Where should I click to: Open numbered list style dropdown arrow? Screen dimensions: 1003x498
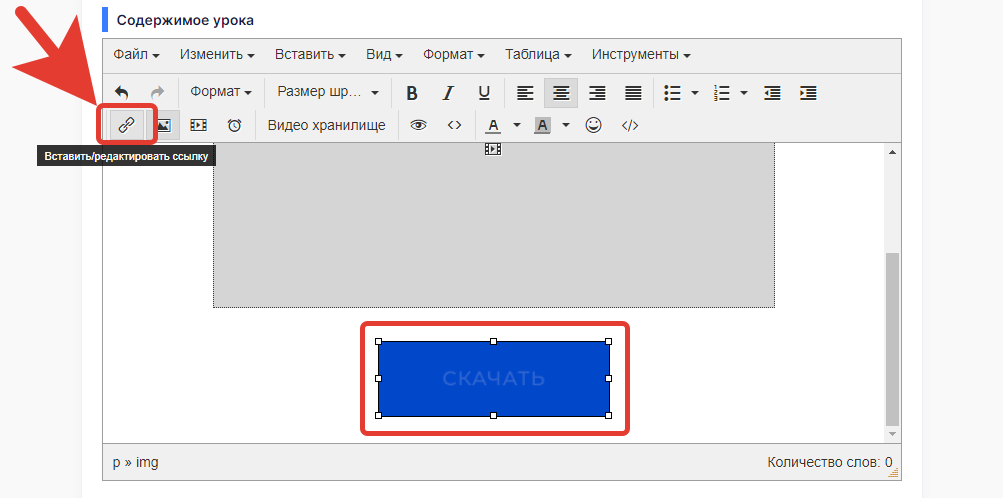[744, 93]
